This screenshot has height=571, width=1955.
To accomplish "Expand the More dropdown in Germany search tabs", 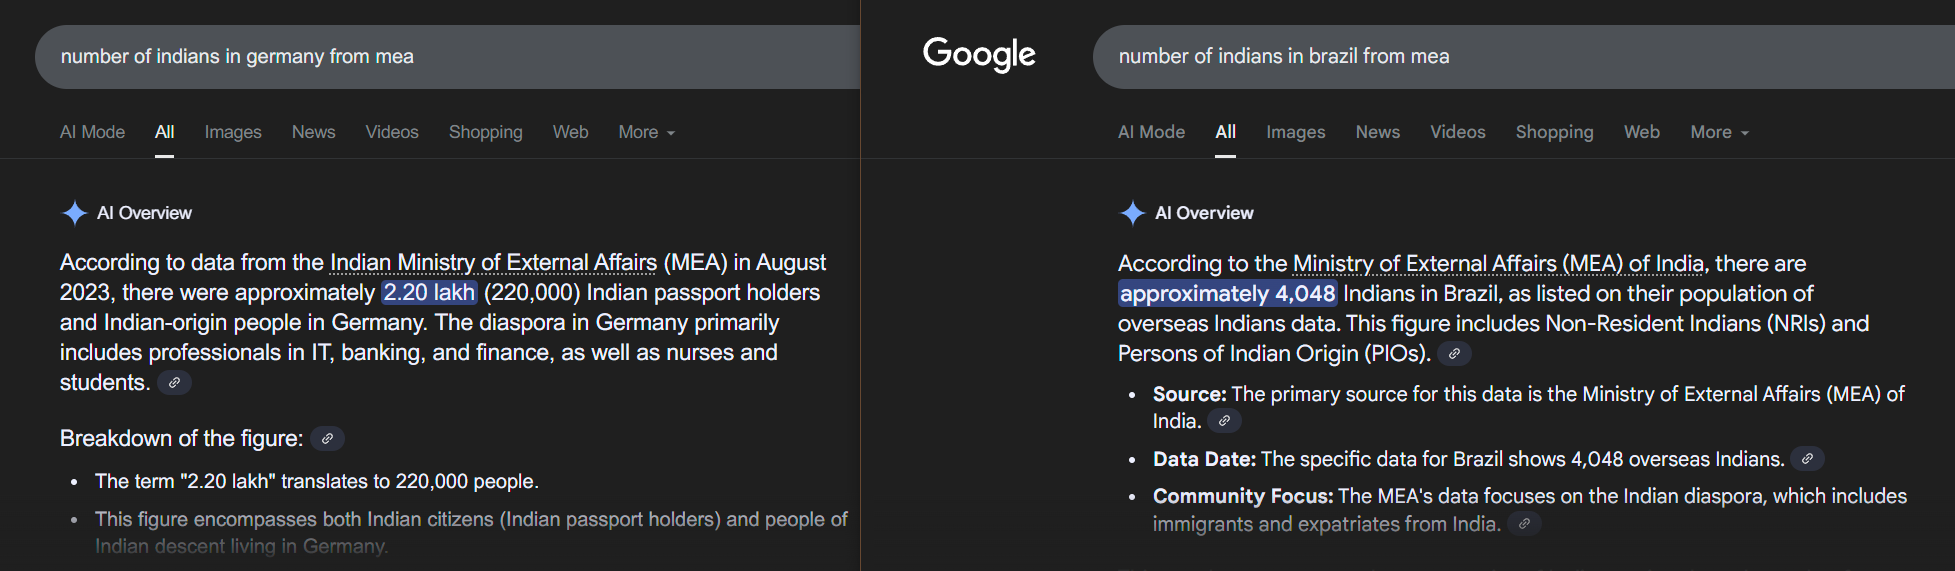I will point(646,132).
